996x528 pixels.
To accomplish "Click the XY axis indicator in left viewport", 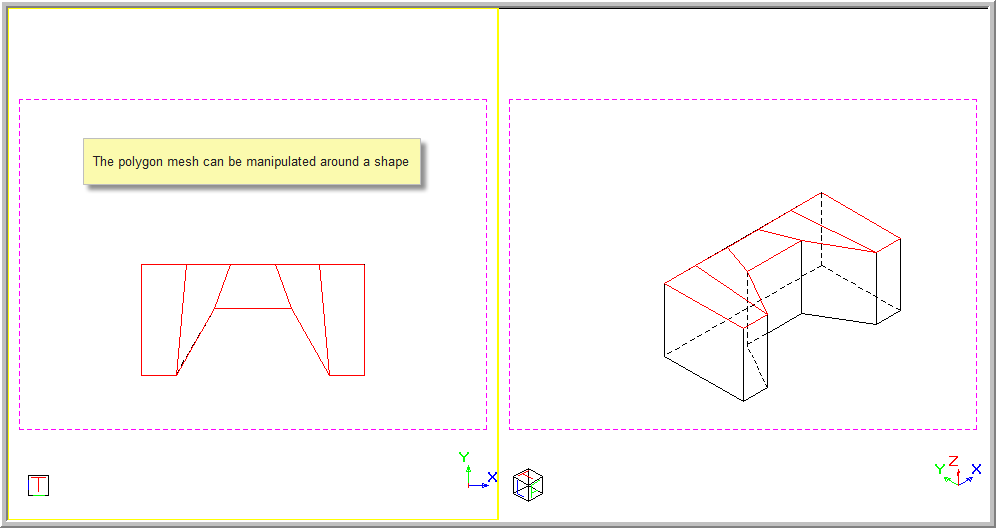I will pyautogui.click(x=475, y=472).
